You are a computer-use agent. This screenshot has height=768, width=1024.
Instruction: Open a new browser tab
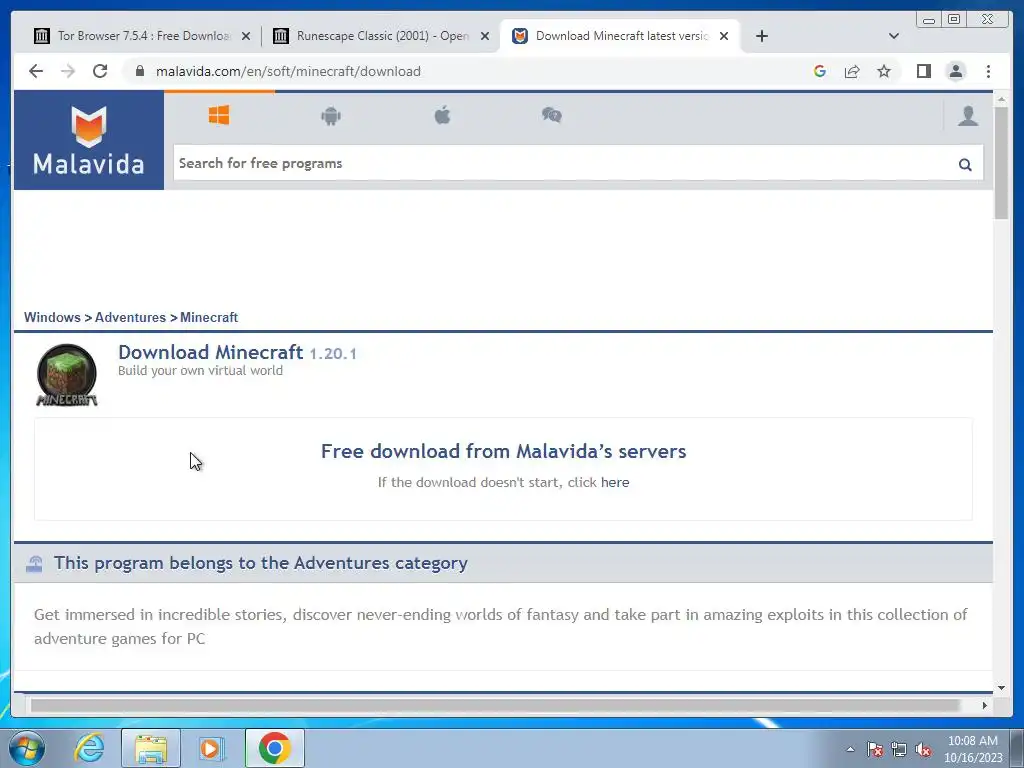(761, 36)
